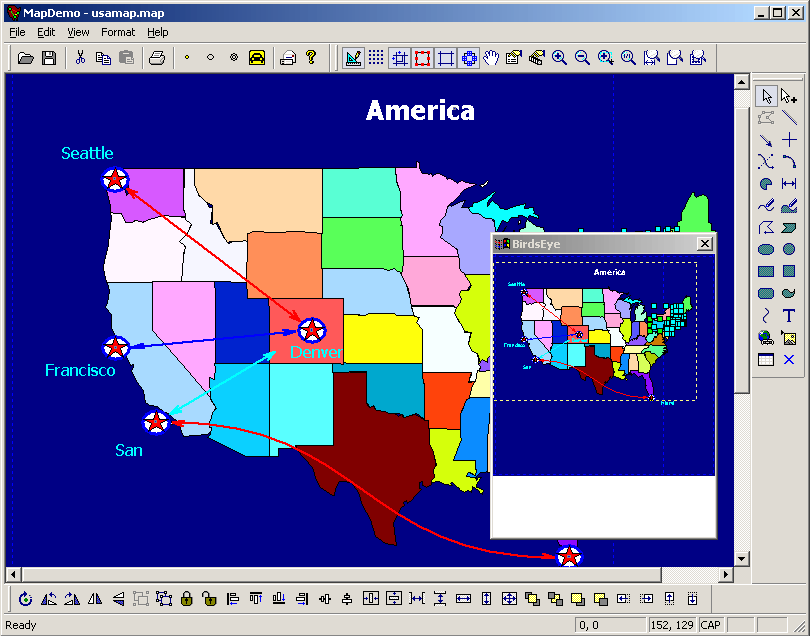Pick the pie shape tool
This screenshot has height=636, width=810.
(766, 184)
